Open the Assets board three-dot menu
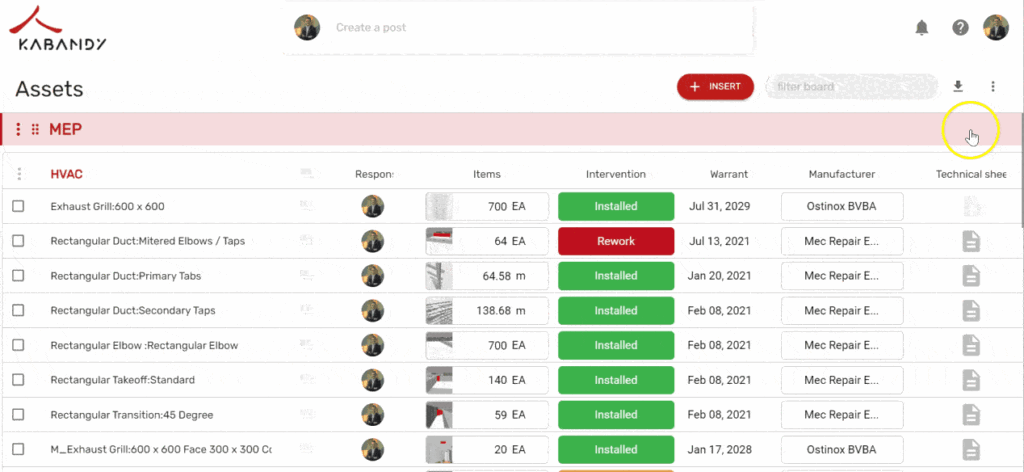The image size is (1024, 472). click(x=992, y=87)
